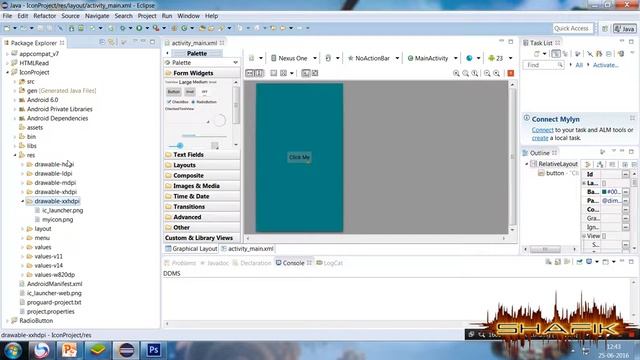Open the Text Fields palette category
The height and width of the screenshot is (360, 640).
[202, 155]
